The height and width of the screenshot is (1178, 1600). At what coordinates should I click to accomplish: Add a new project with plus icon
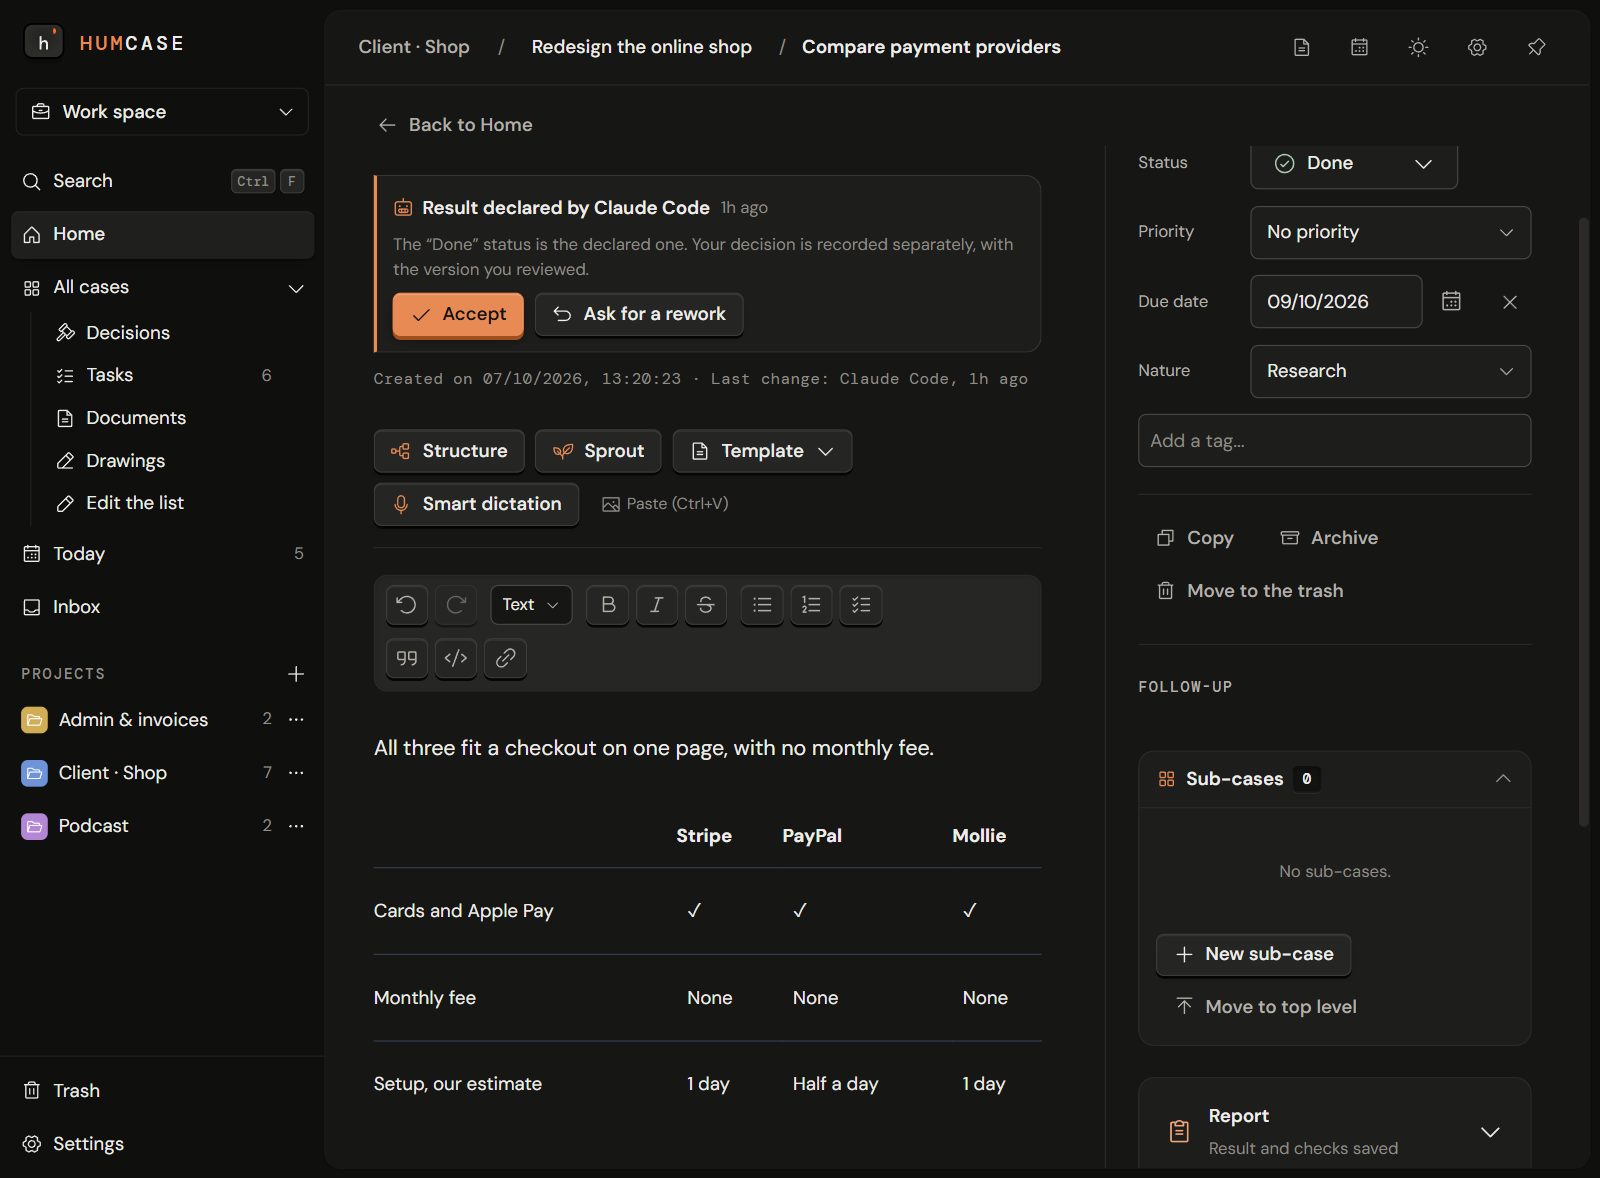(296, 674)
